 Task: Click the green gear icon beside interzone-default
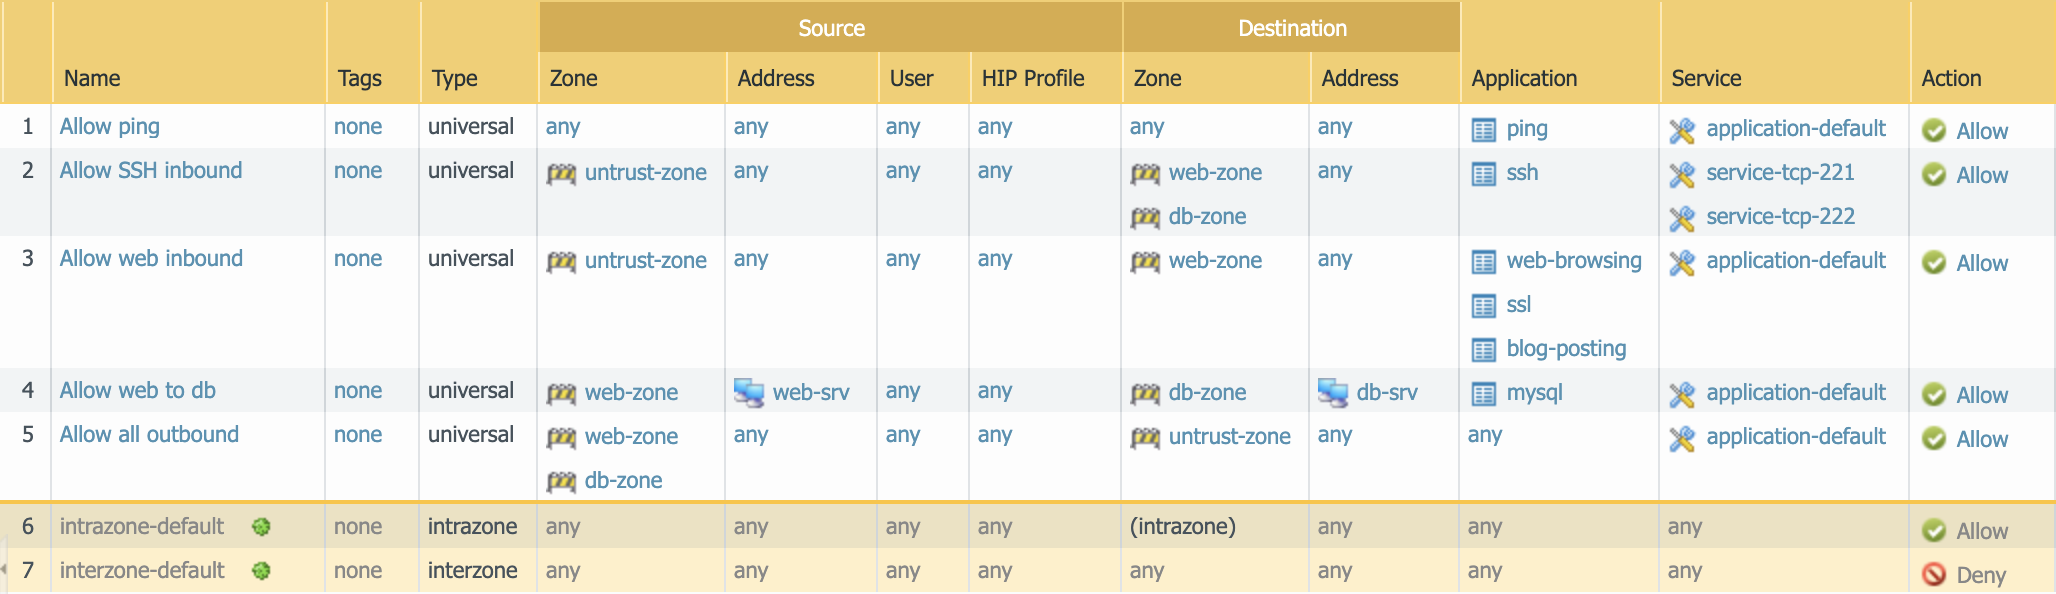coord(261,570)
